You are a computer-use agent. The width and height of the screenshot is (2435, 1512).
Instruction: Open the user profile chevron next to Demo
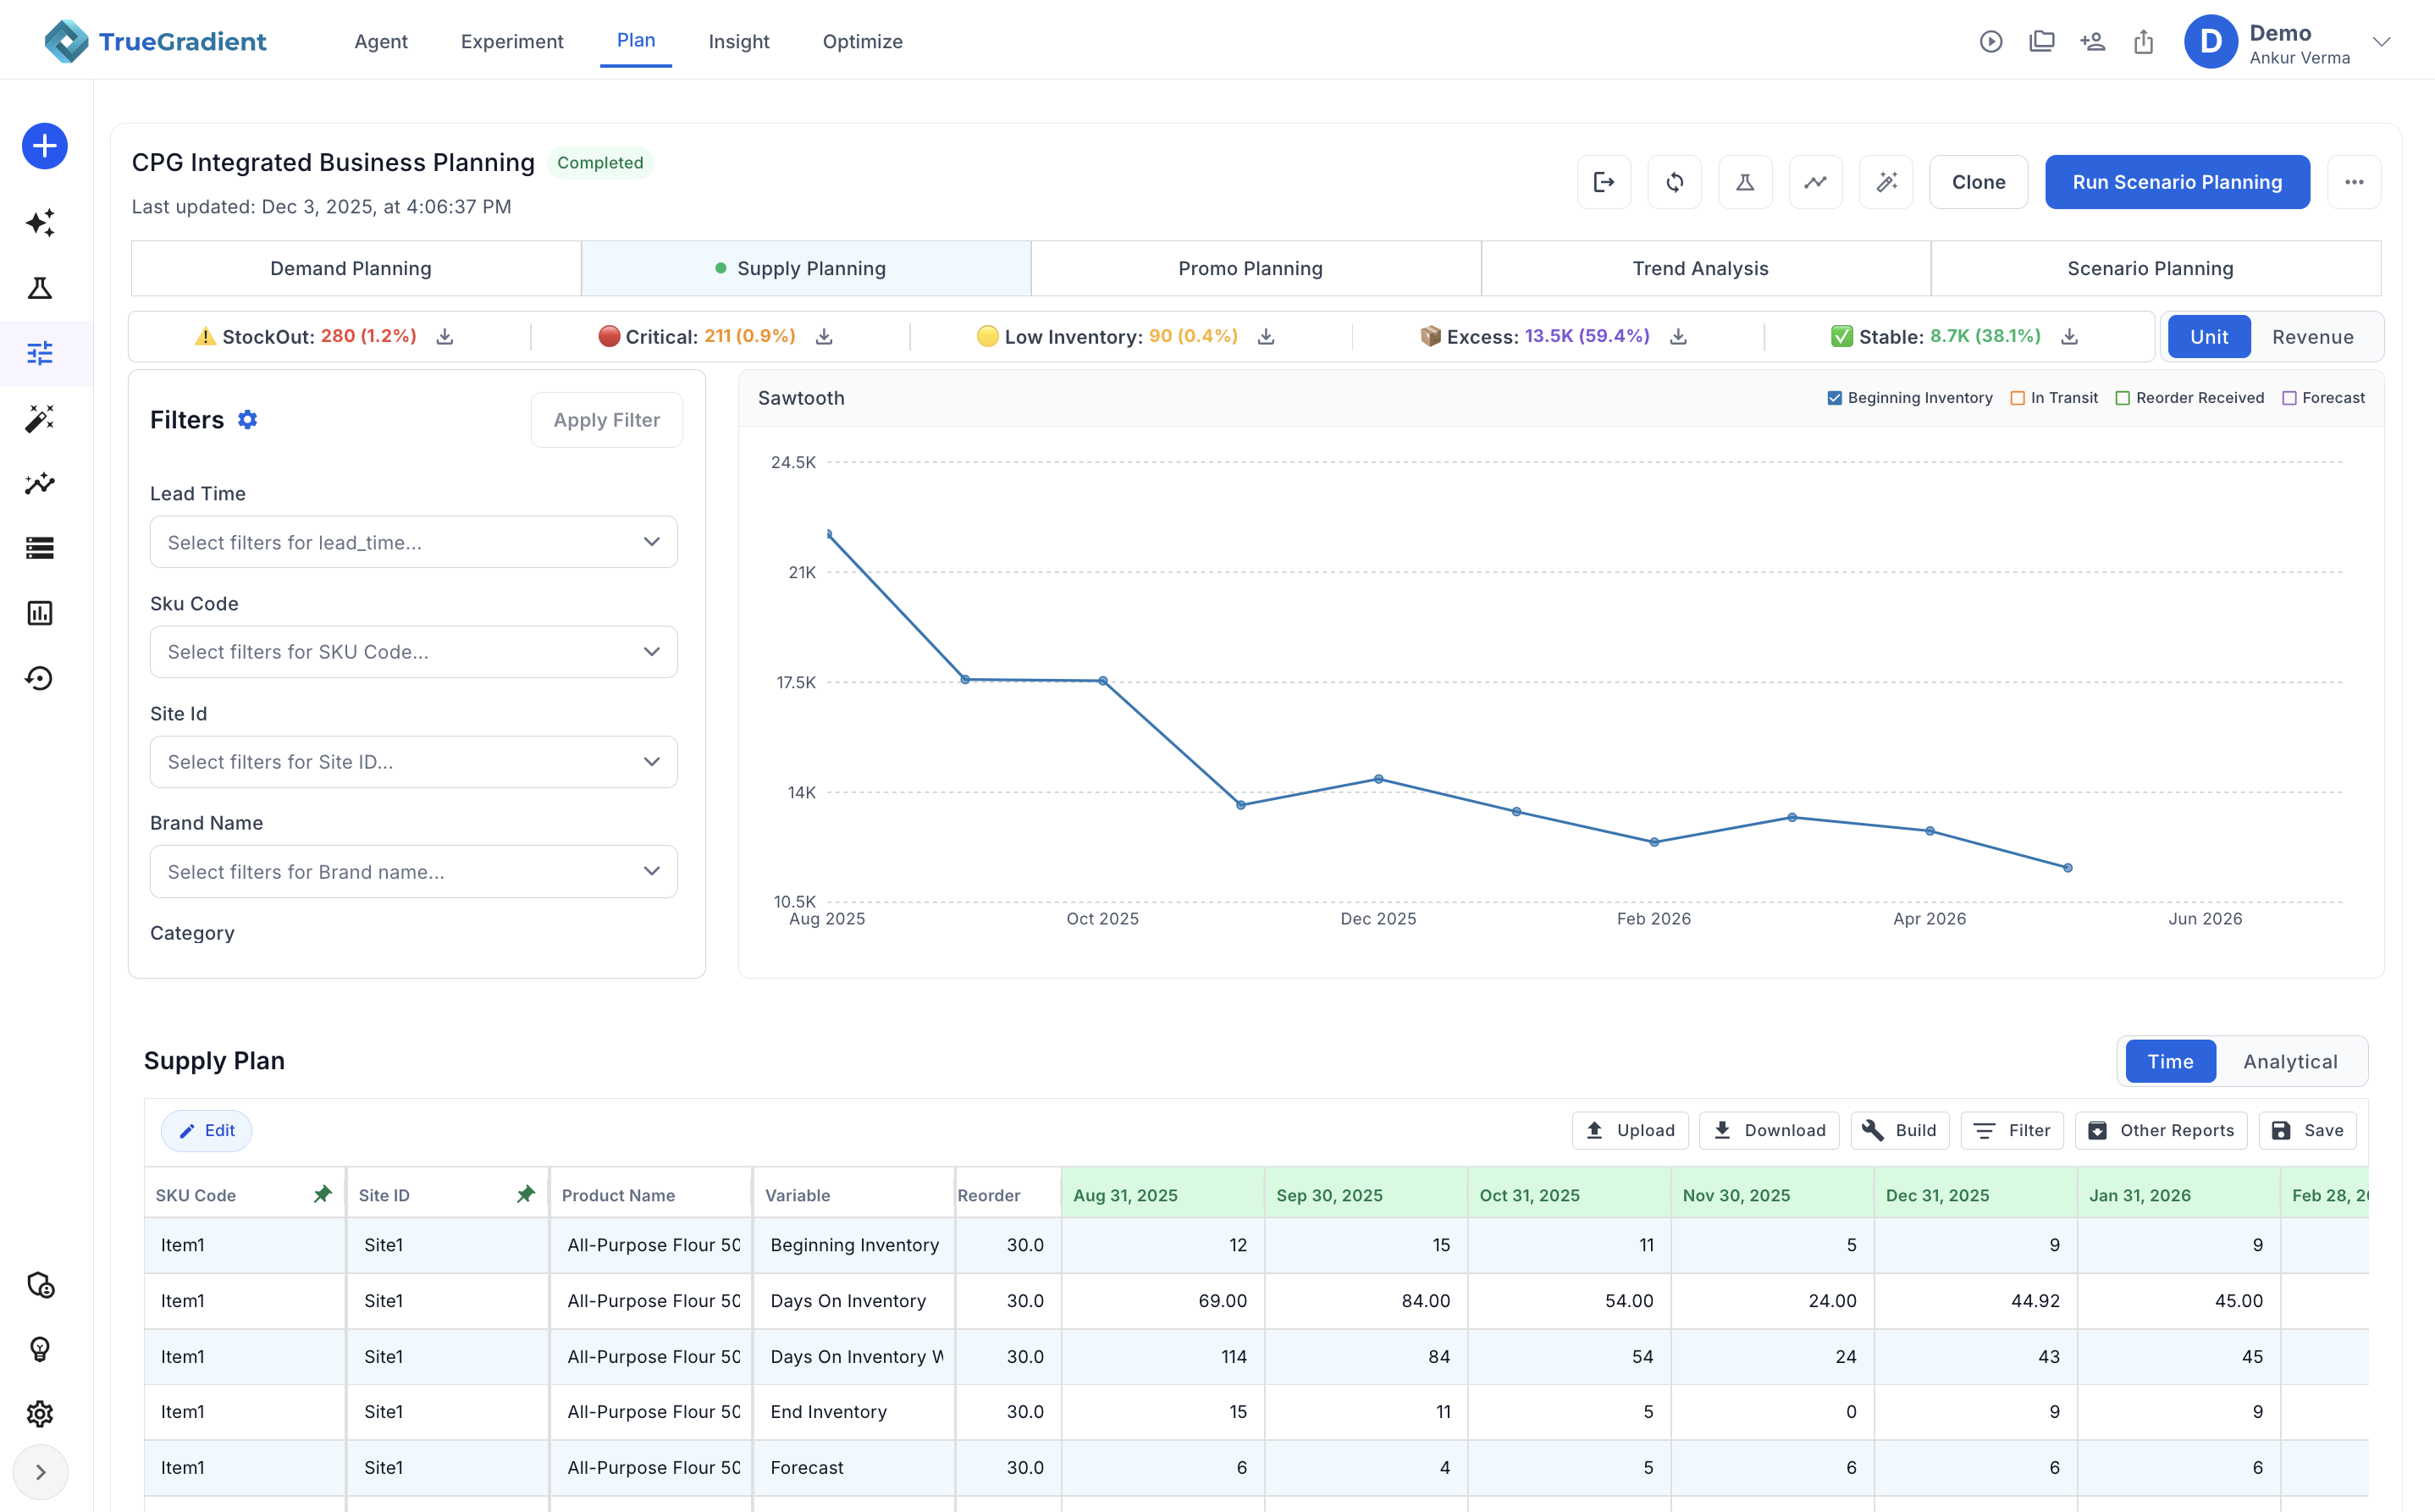click(x=2382, y=41)
